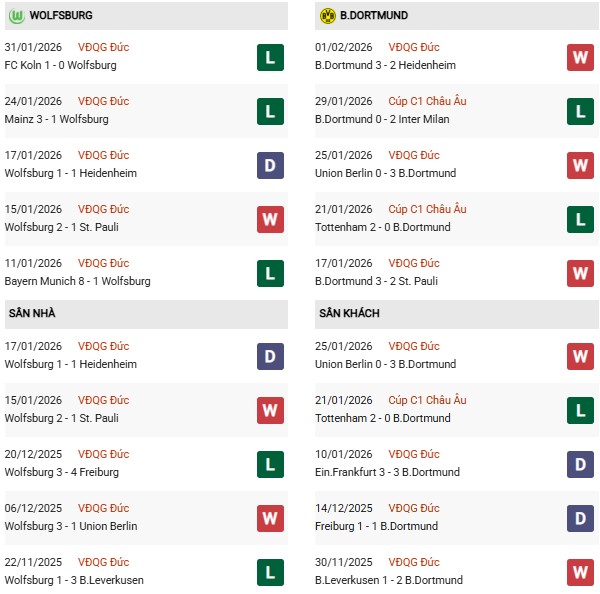The width and height of the screenshot is (600, 594).
Task: Click the W badge for B.Dortmund 3-2 Heidenheim
Action: (581, 57)
